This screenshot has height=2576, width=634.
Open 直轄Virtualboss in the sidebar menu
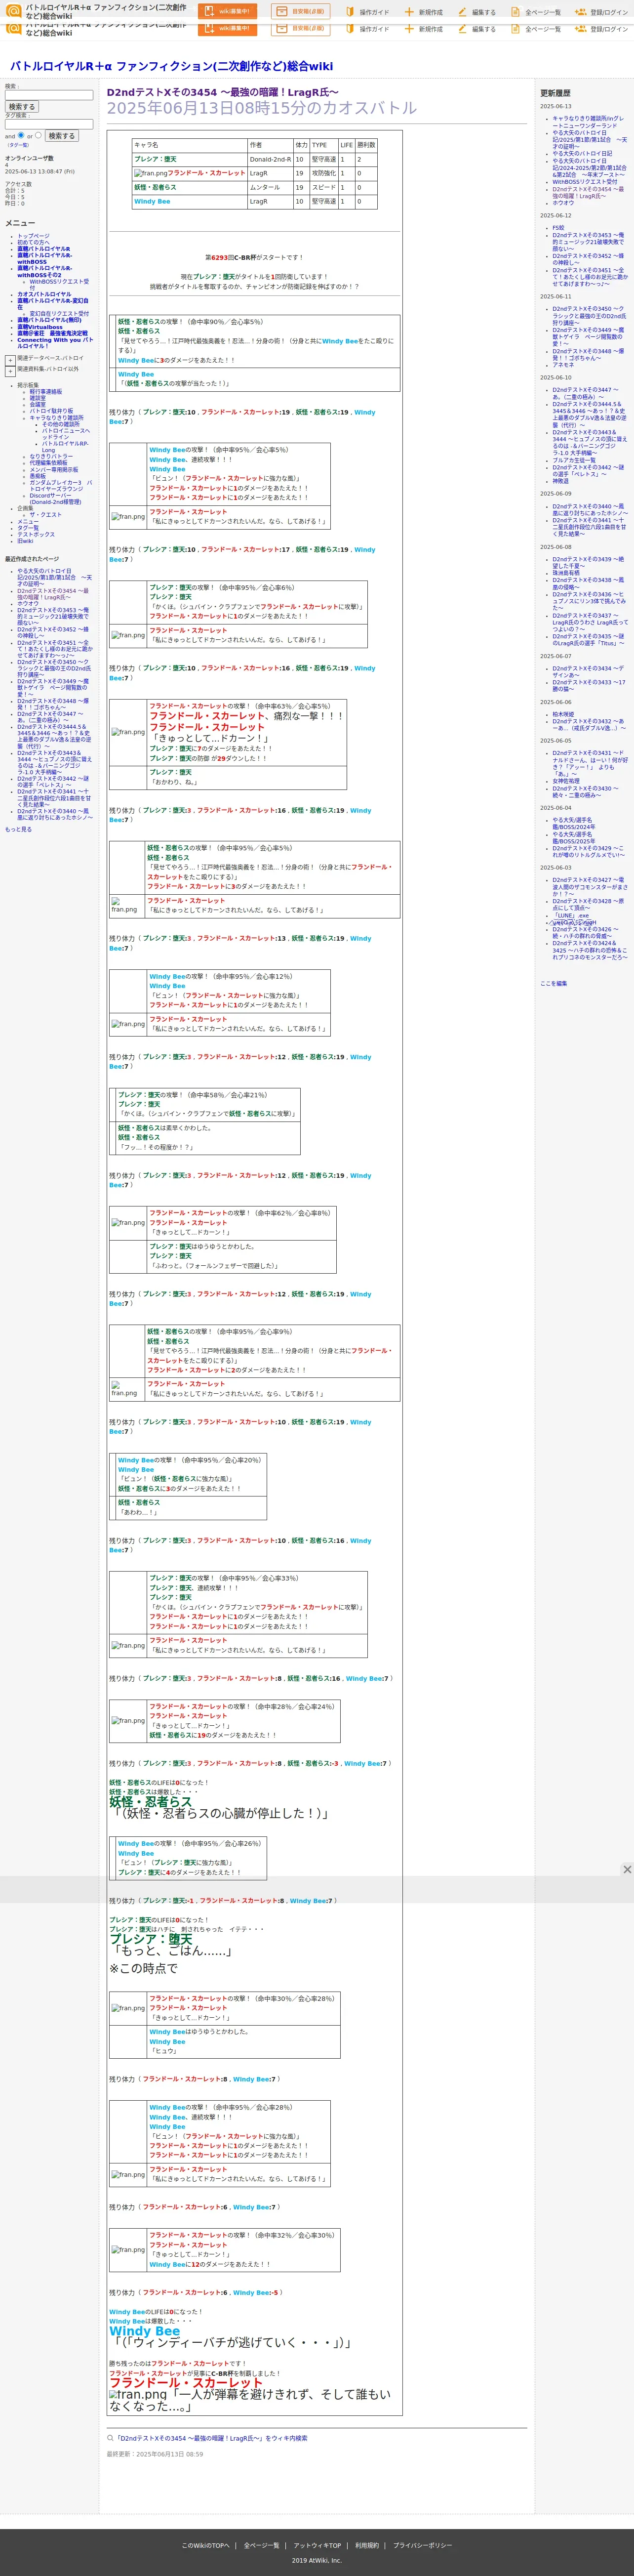coord(40,327)
